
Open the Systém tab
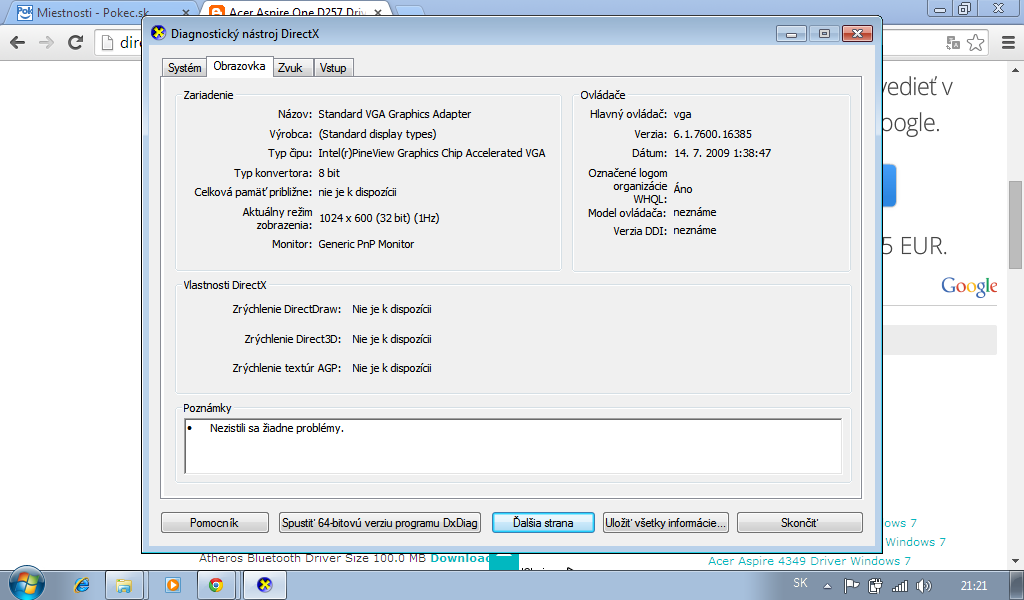tap(184, 68)
